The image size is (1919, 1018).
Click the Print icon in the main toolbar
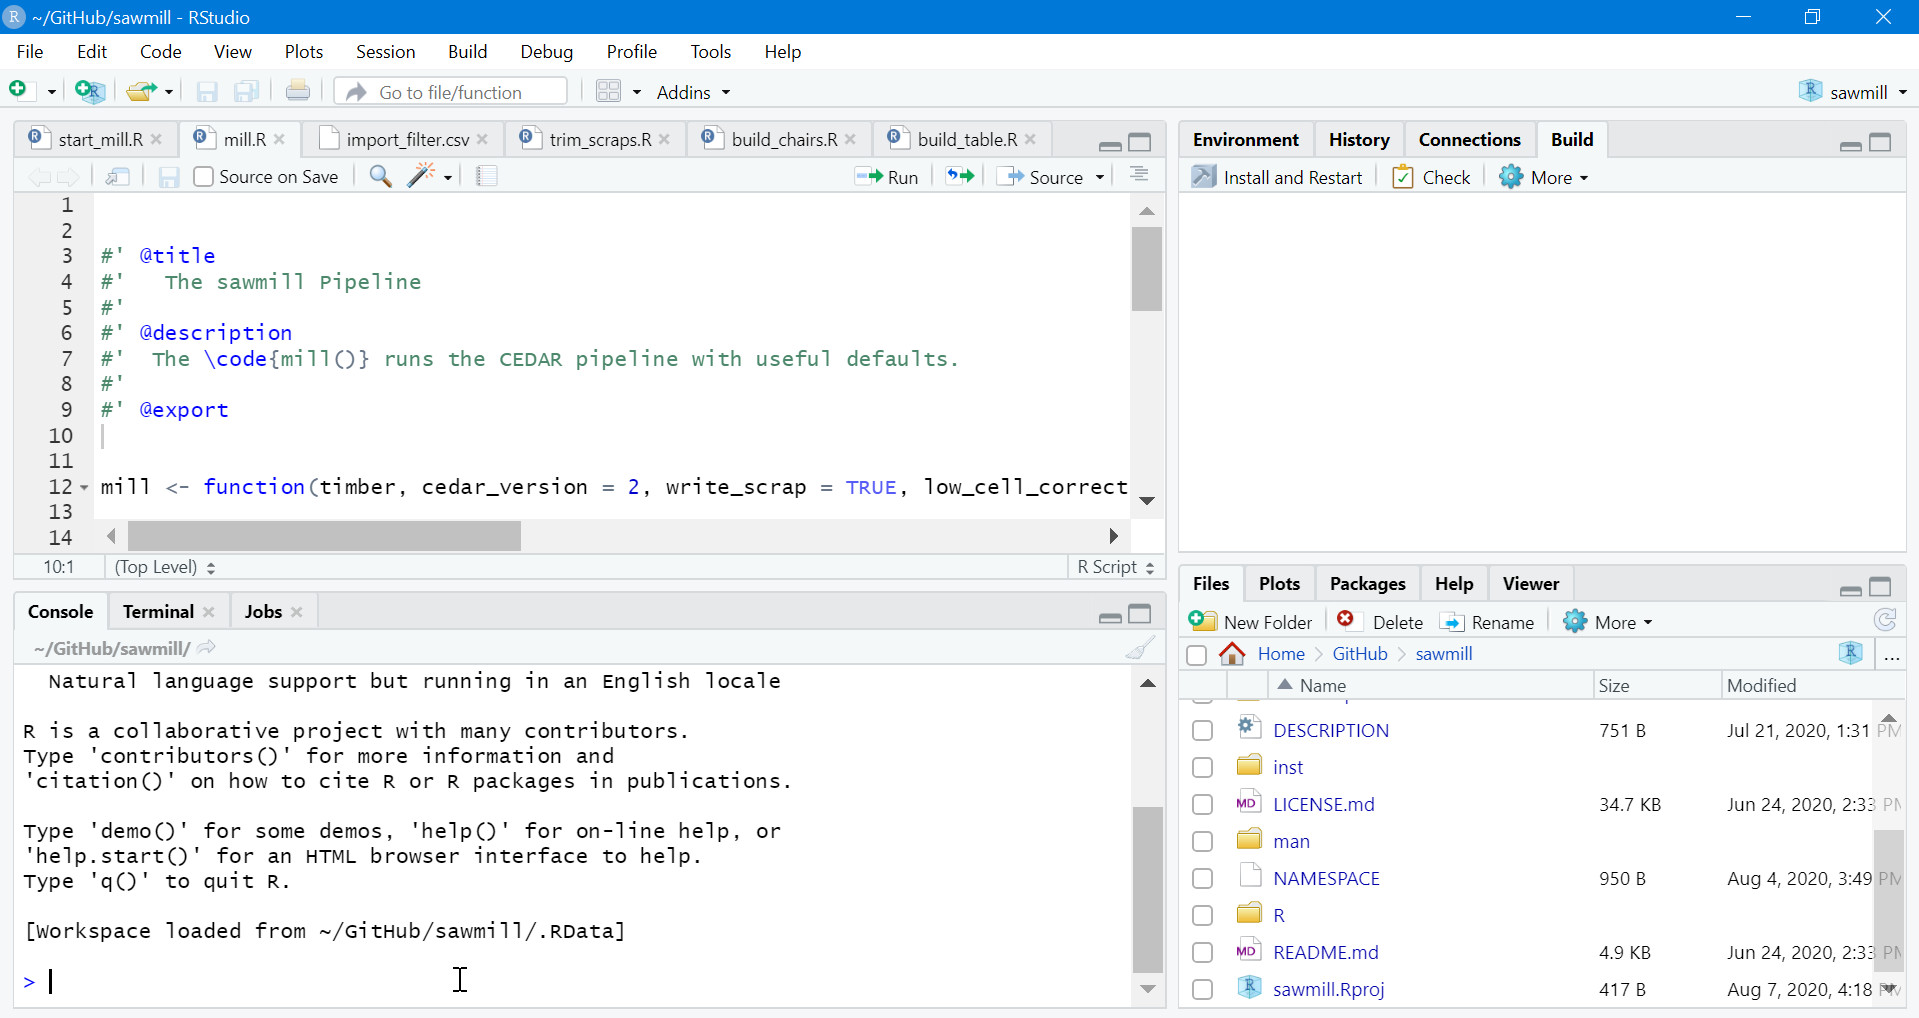[298, 91]
